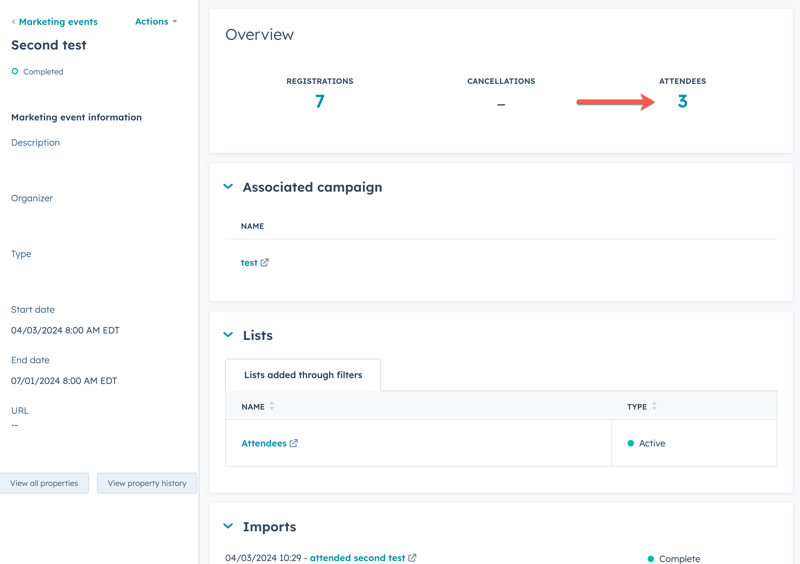Open the Attendees list link
Viewport: 800px width, 564px height.
tap(264, 443)
